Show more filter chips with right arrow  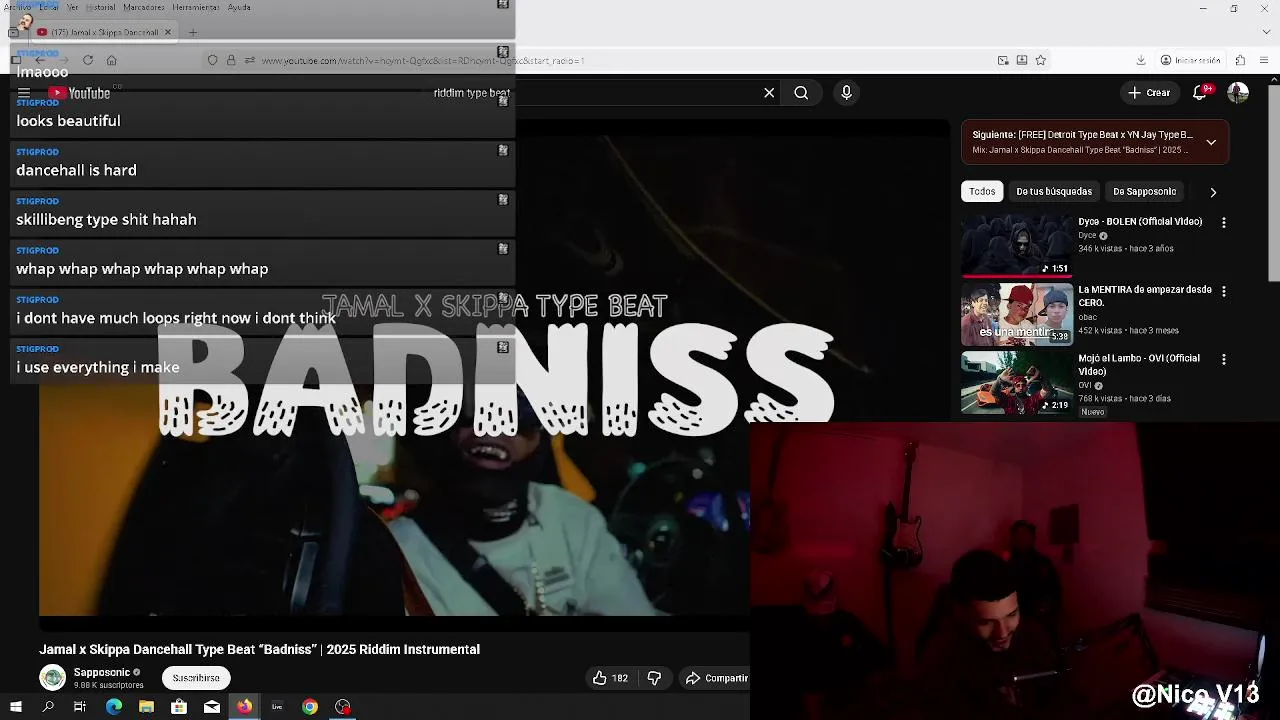click(1213, 191)
